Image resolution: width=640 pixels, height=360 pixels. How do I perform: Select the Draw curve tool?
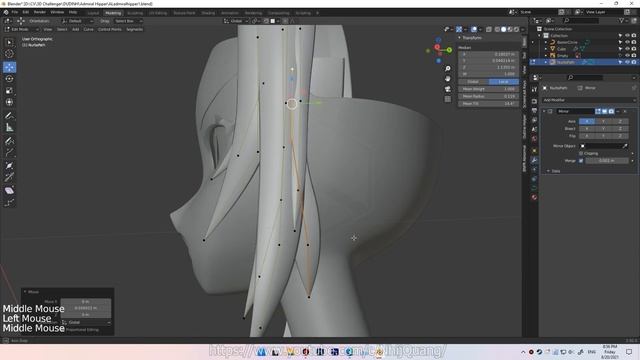point(9,141)
